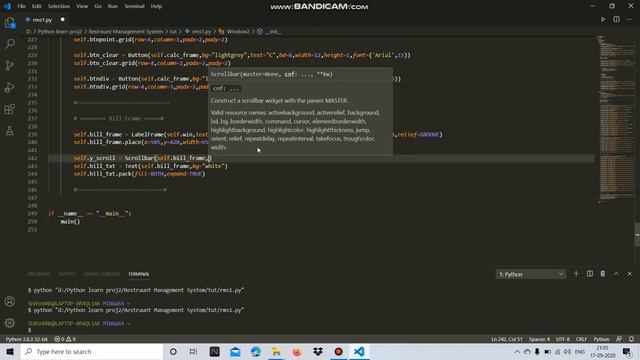
Task: Change indentation via Spaces: 4
Action: point(539,339)
